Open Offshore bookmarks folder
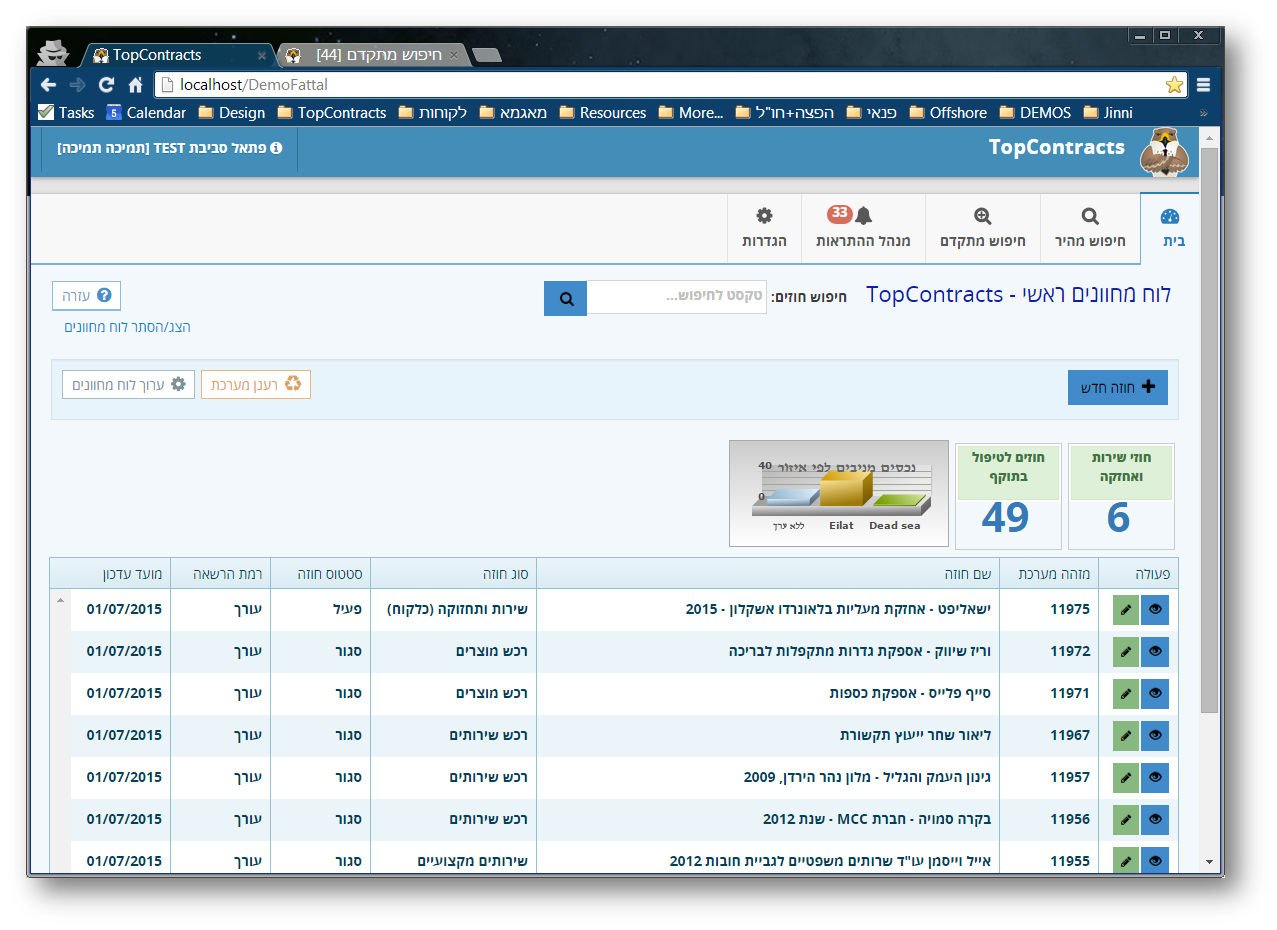The height and width of the screenshot is (930, 1277). coord(949,113)
